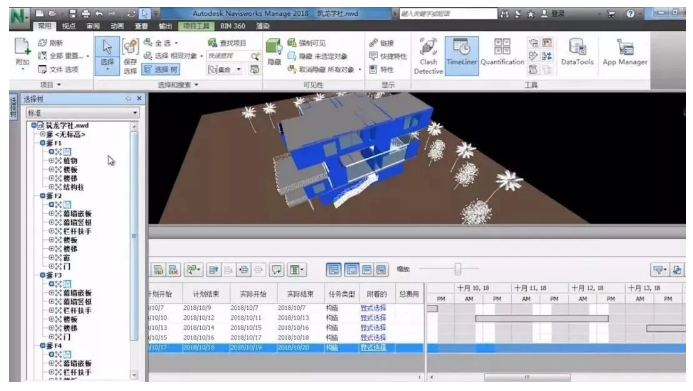Open the Selection Tree mode (标准) dropdown

click(x=82, y=113)
